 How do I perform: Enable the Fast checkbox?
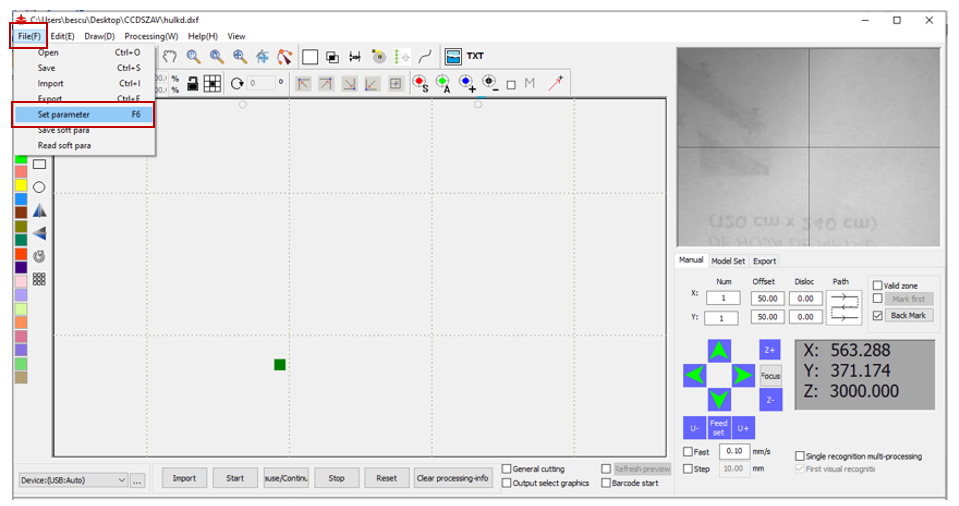pos(688,452)
